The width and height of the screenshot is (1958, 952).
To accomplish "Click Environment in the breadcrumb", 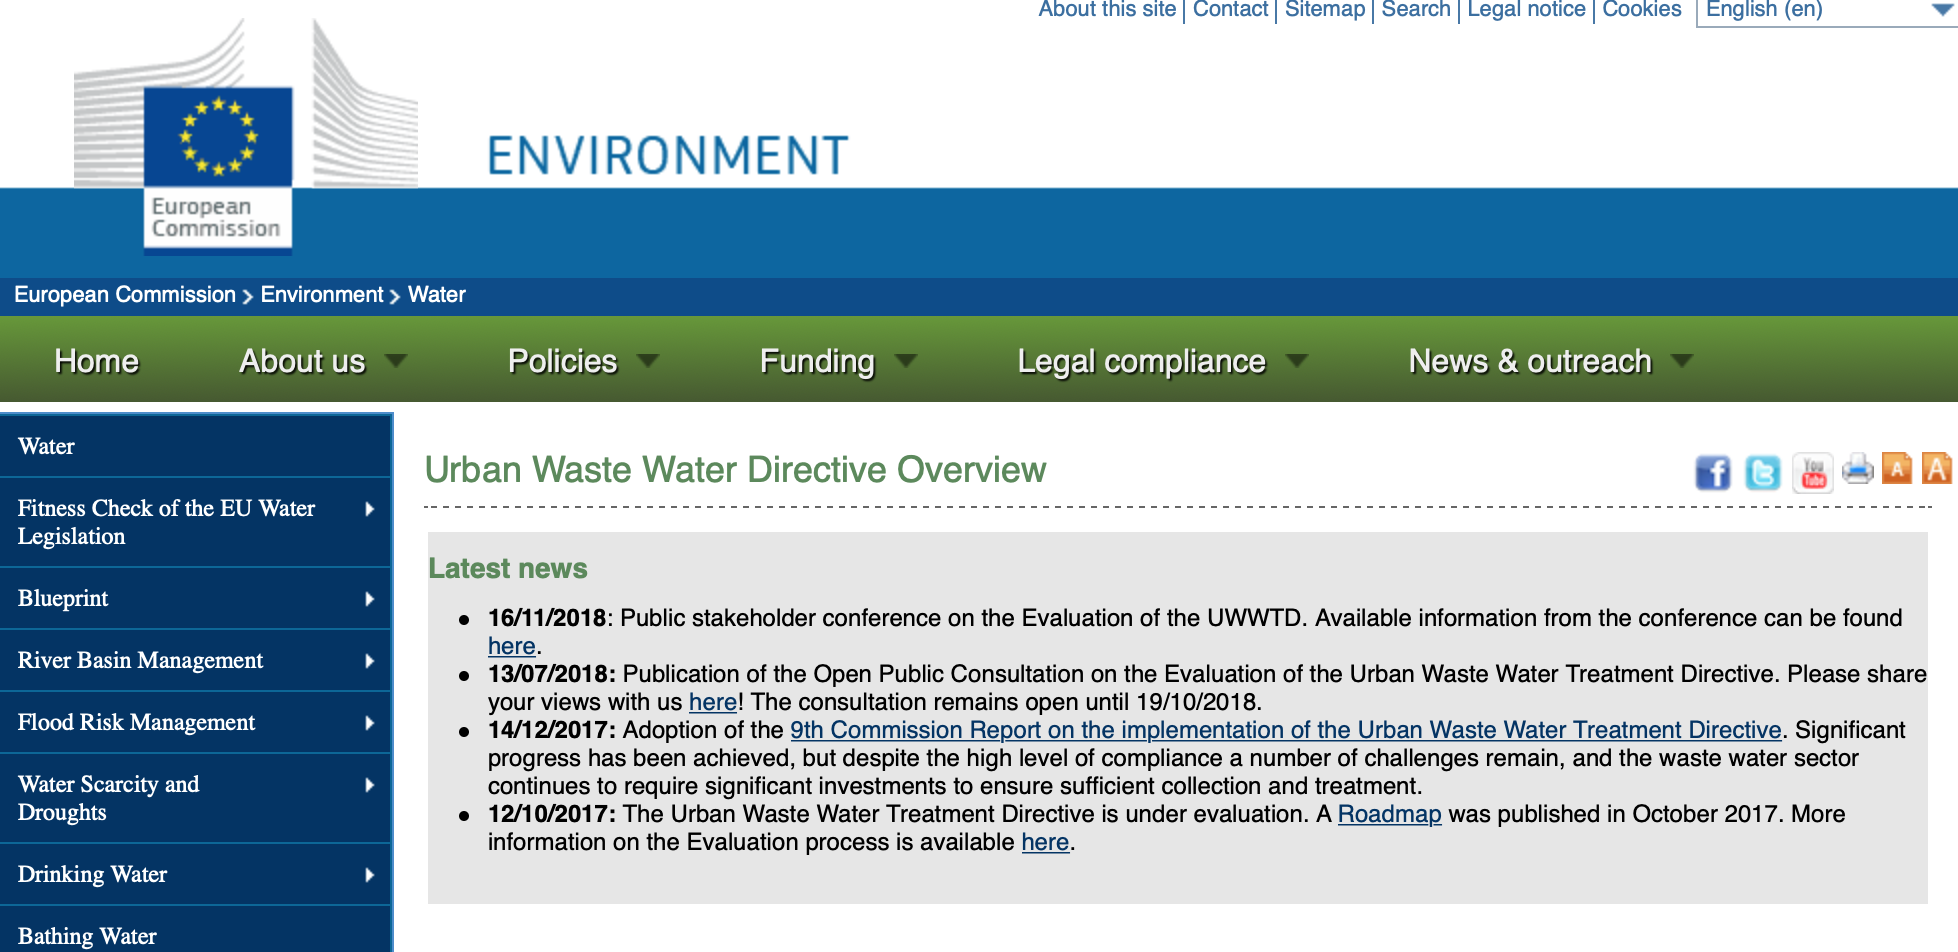I will [322, 295].
